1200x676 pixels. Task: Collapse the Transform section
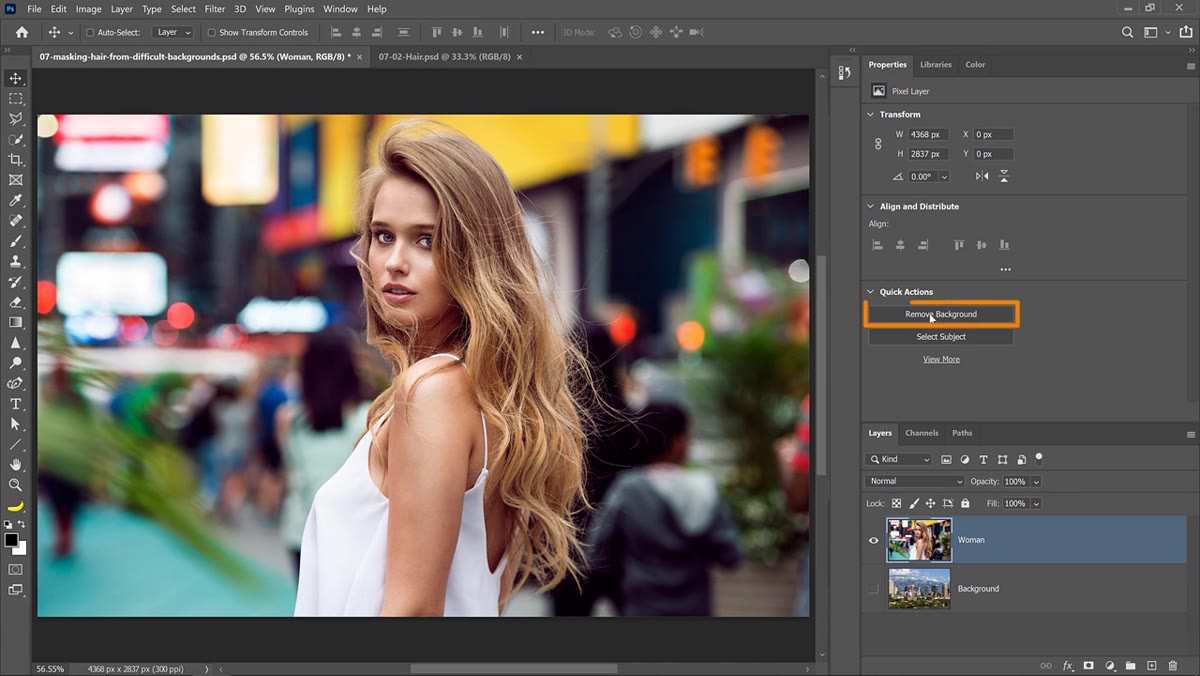coord(870,114)
